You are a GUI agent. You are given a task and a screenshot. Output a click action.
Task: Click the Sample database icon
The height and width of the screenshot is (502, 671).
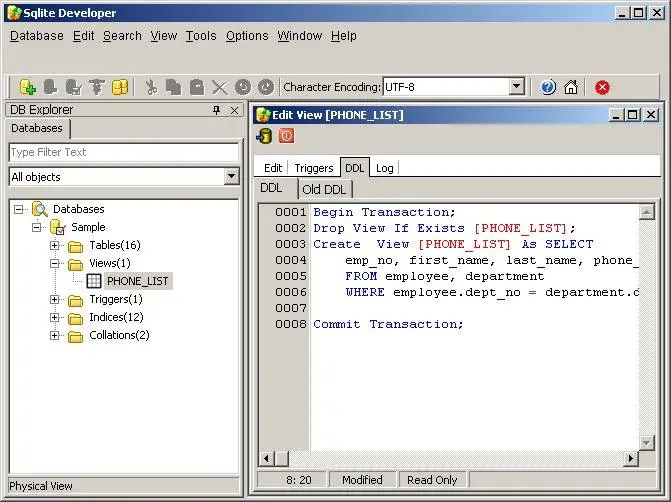58,227
